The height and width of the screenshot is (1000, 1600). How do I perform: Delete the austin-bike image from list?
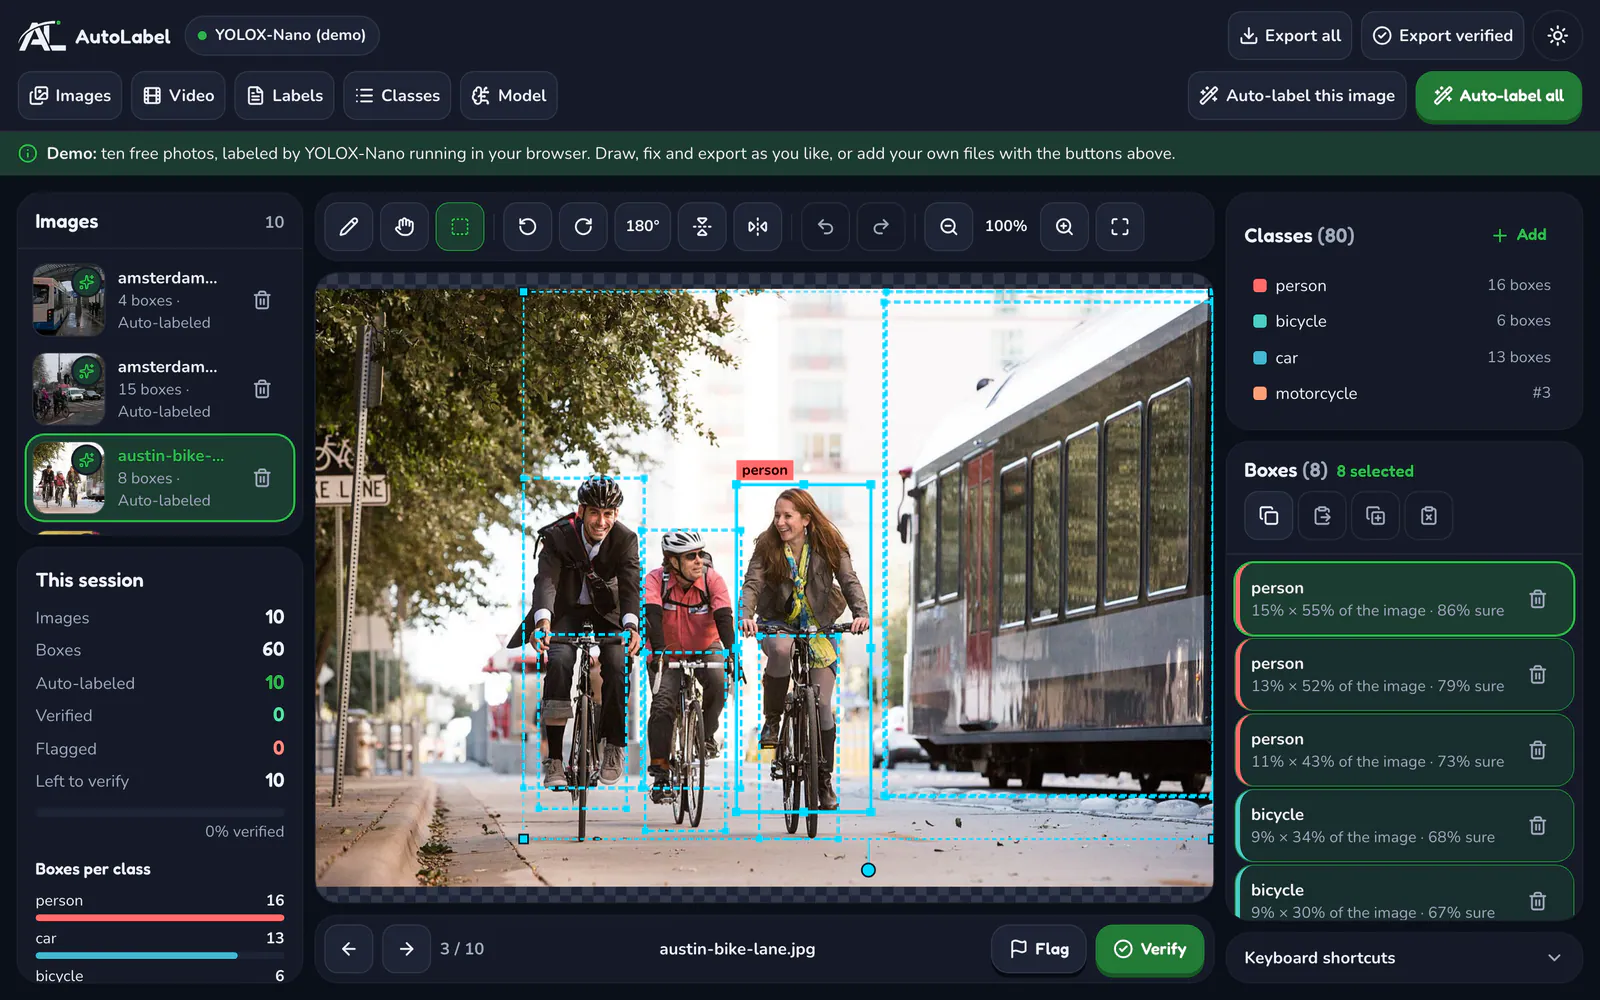coord(262,478)
